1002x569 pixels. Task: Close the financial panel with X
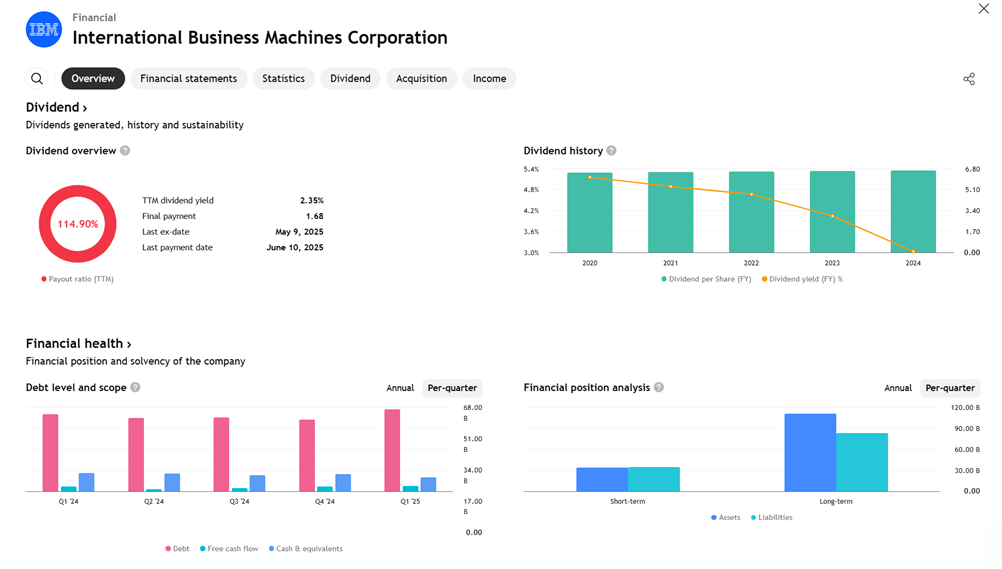point(983,8)
